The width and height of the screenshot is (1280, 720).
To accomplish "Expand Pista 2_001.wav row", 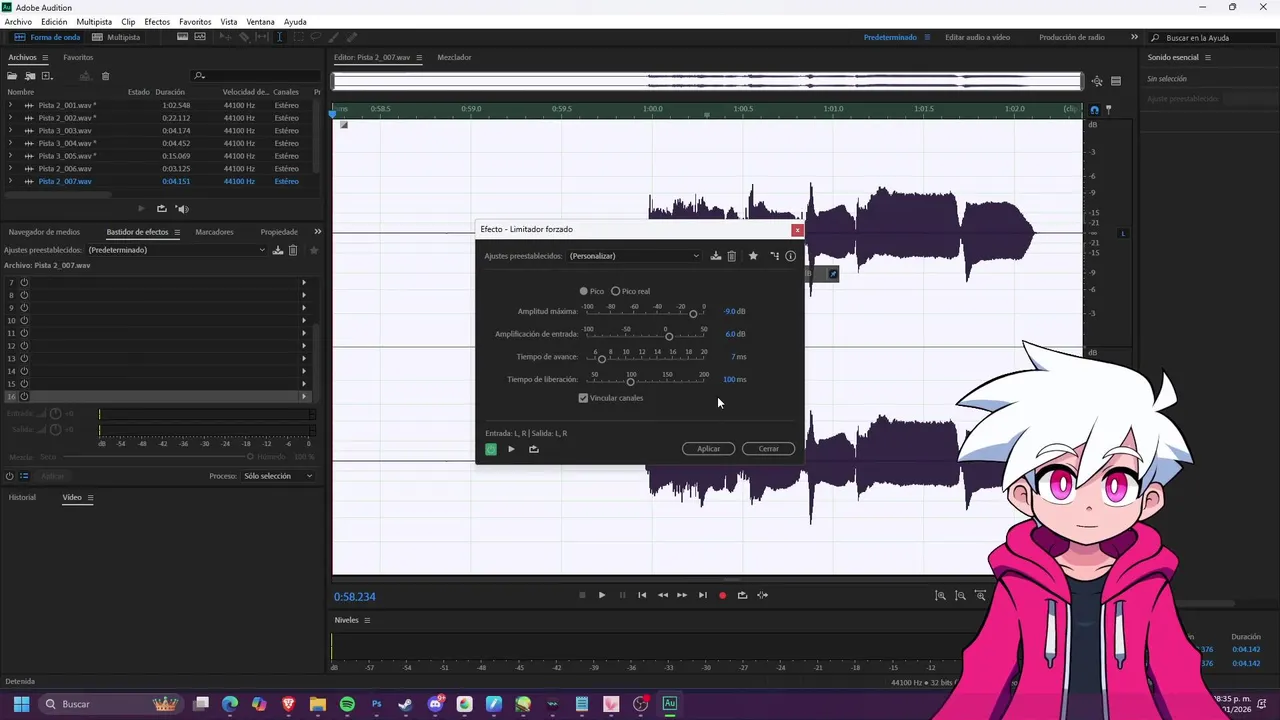I will [x=10, y=105].
